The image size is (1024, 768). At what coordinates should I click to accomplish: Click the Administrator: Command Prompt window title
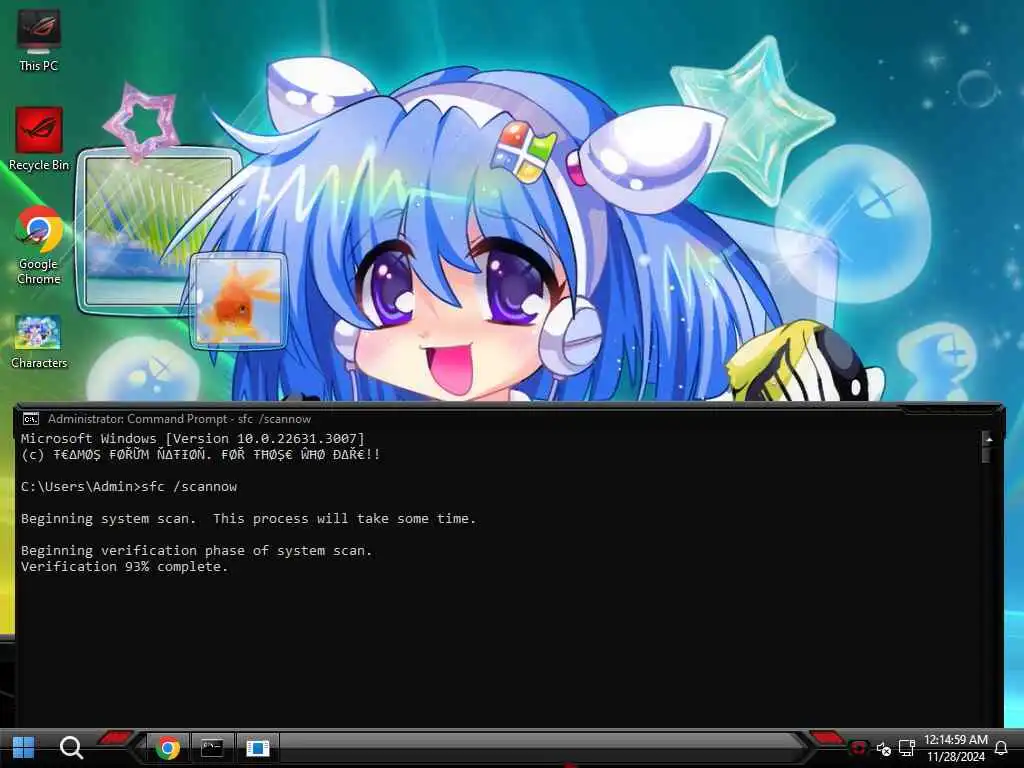(179, 419)
